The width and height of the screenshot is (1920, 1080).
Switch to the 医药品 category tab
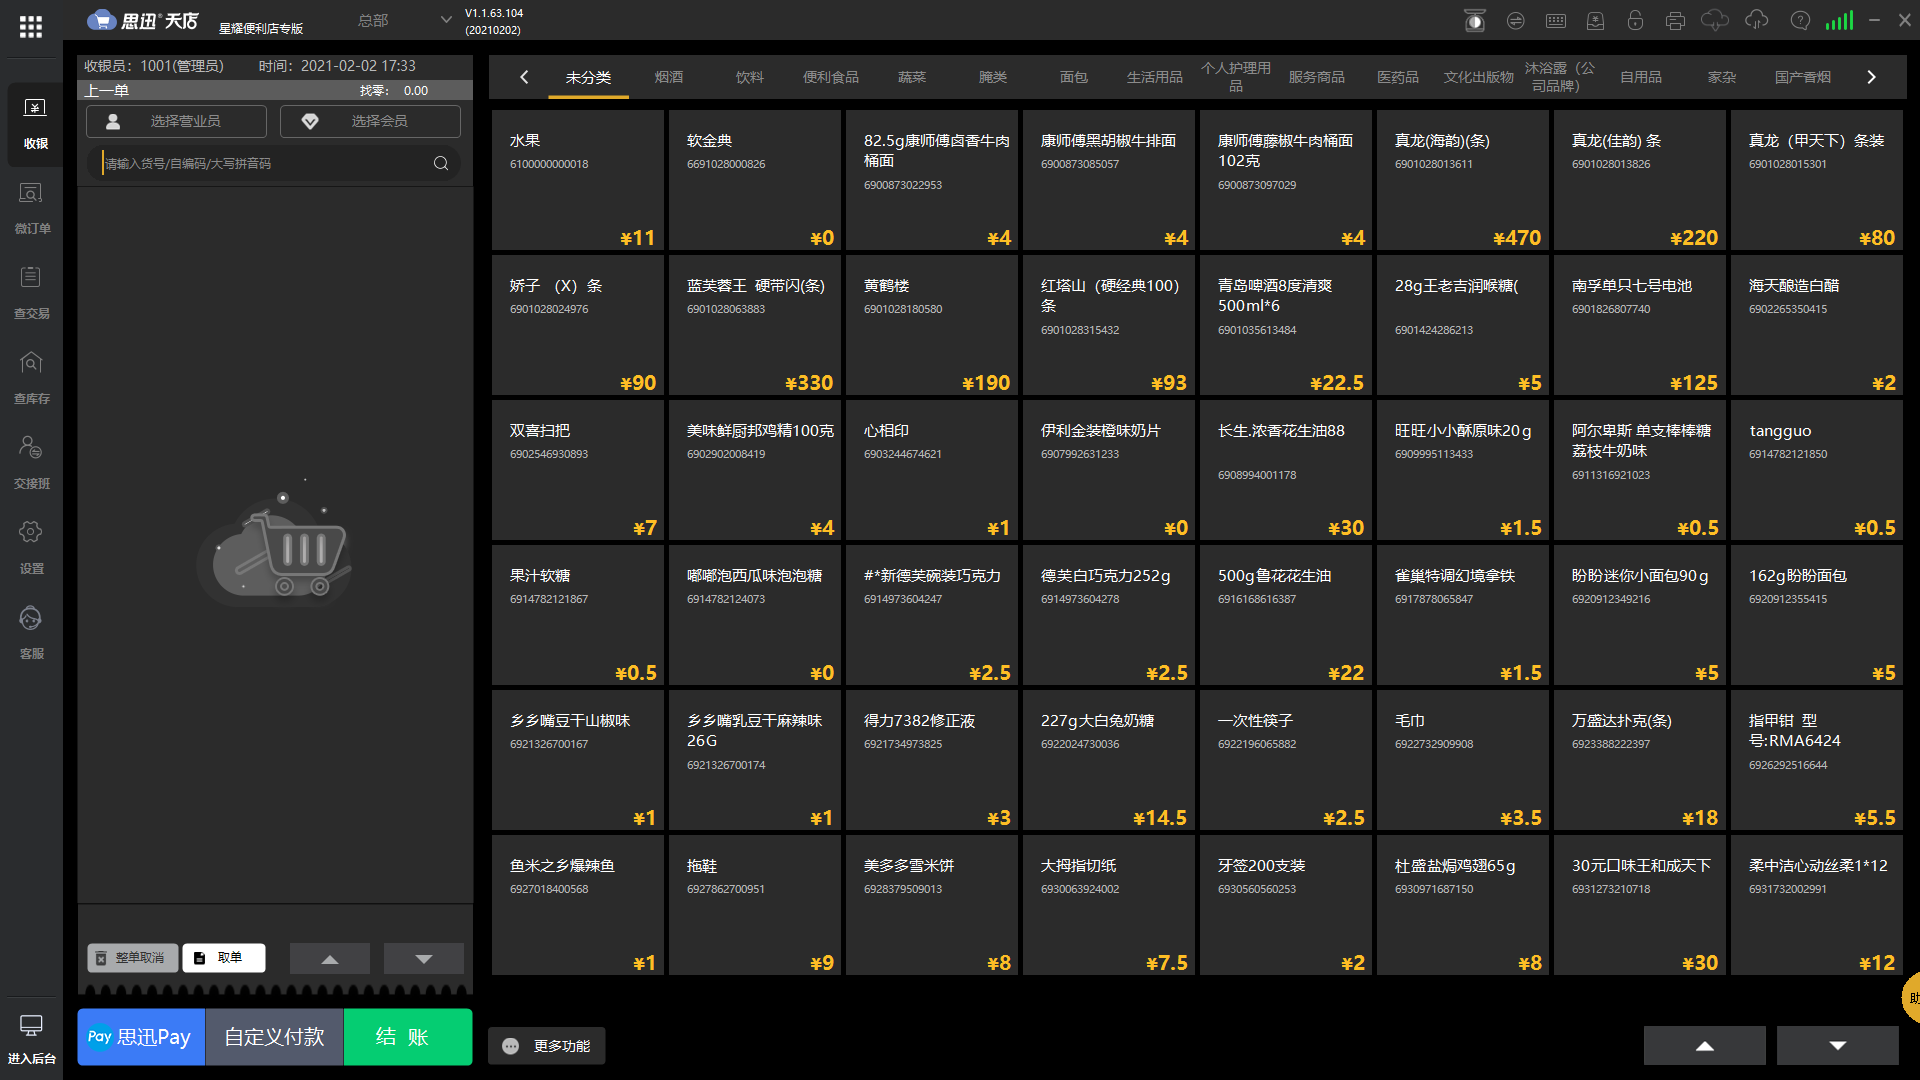[1398, 77]
